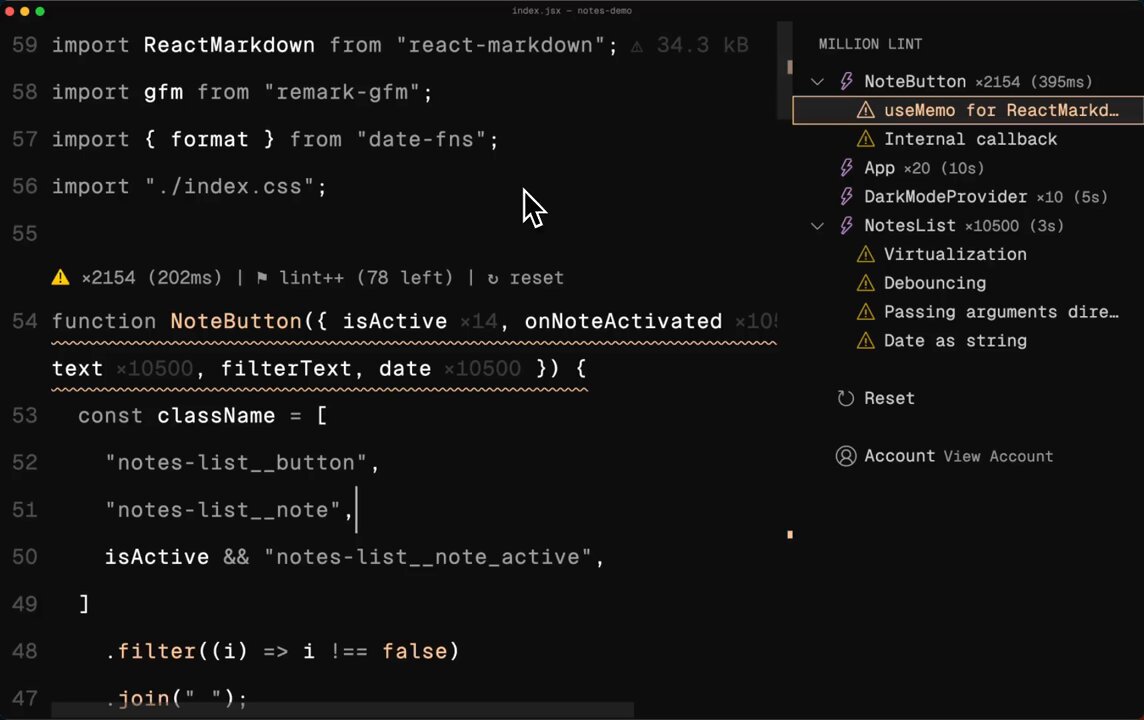Viewport: 1144px width, 720px height.
Task: Click warning icon next to Virtualization
Action: (x=866, y=255)
